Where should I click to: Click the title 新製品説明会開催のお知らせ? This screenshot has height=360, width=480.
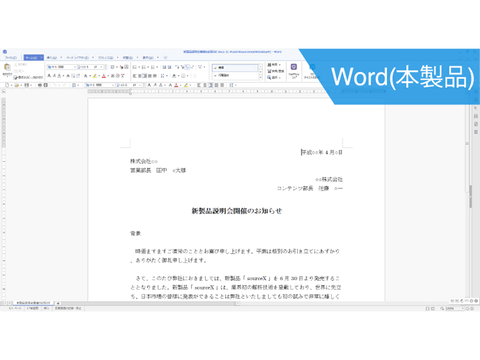pyautogui.click(x=237, y=211)
